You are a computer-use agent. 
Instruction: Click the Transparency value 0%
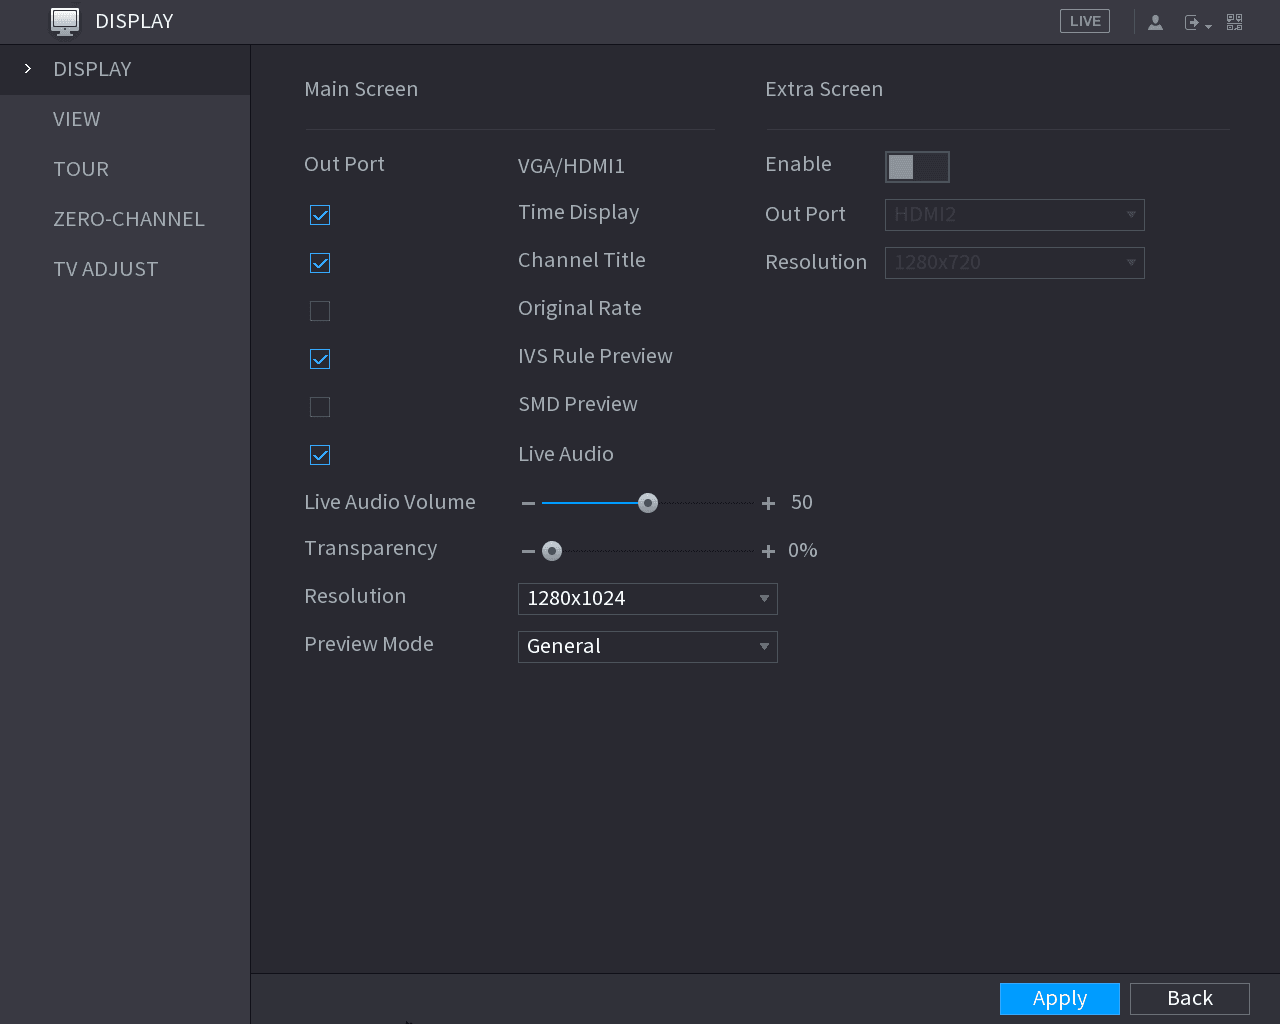pos(803,550)
